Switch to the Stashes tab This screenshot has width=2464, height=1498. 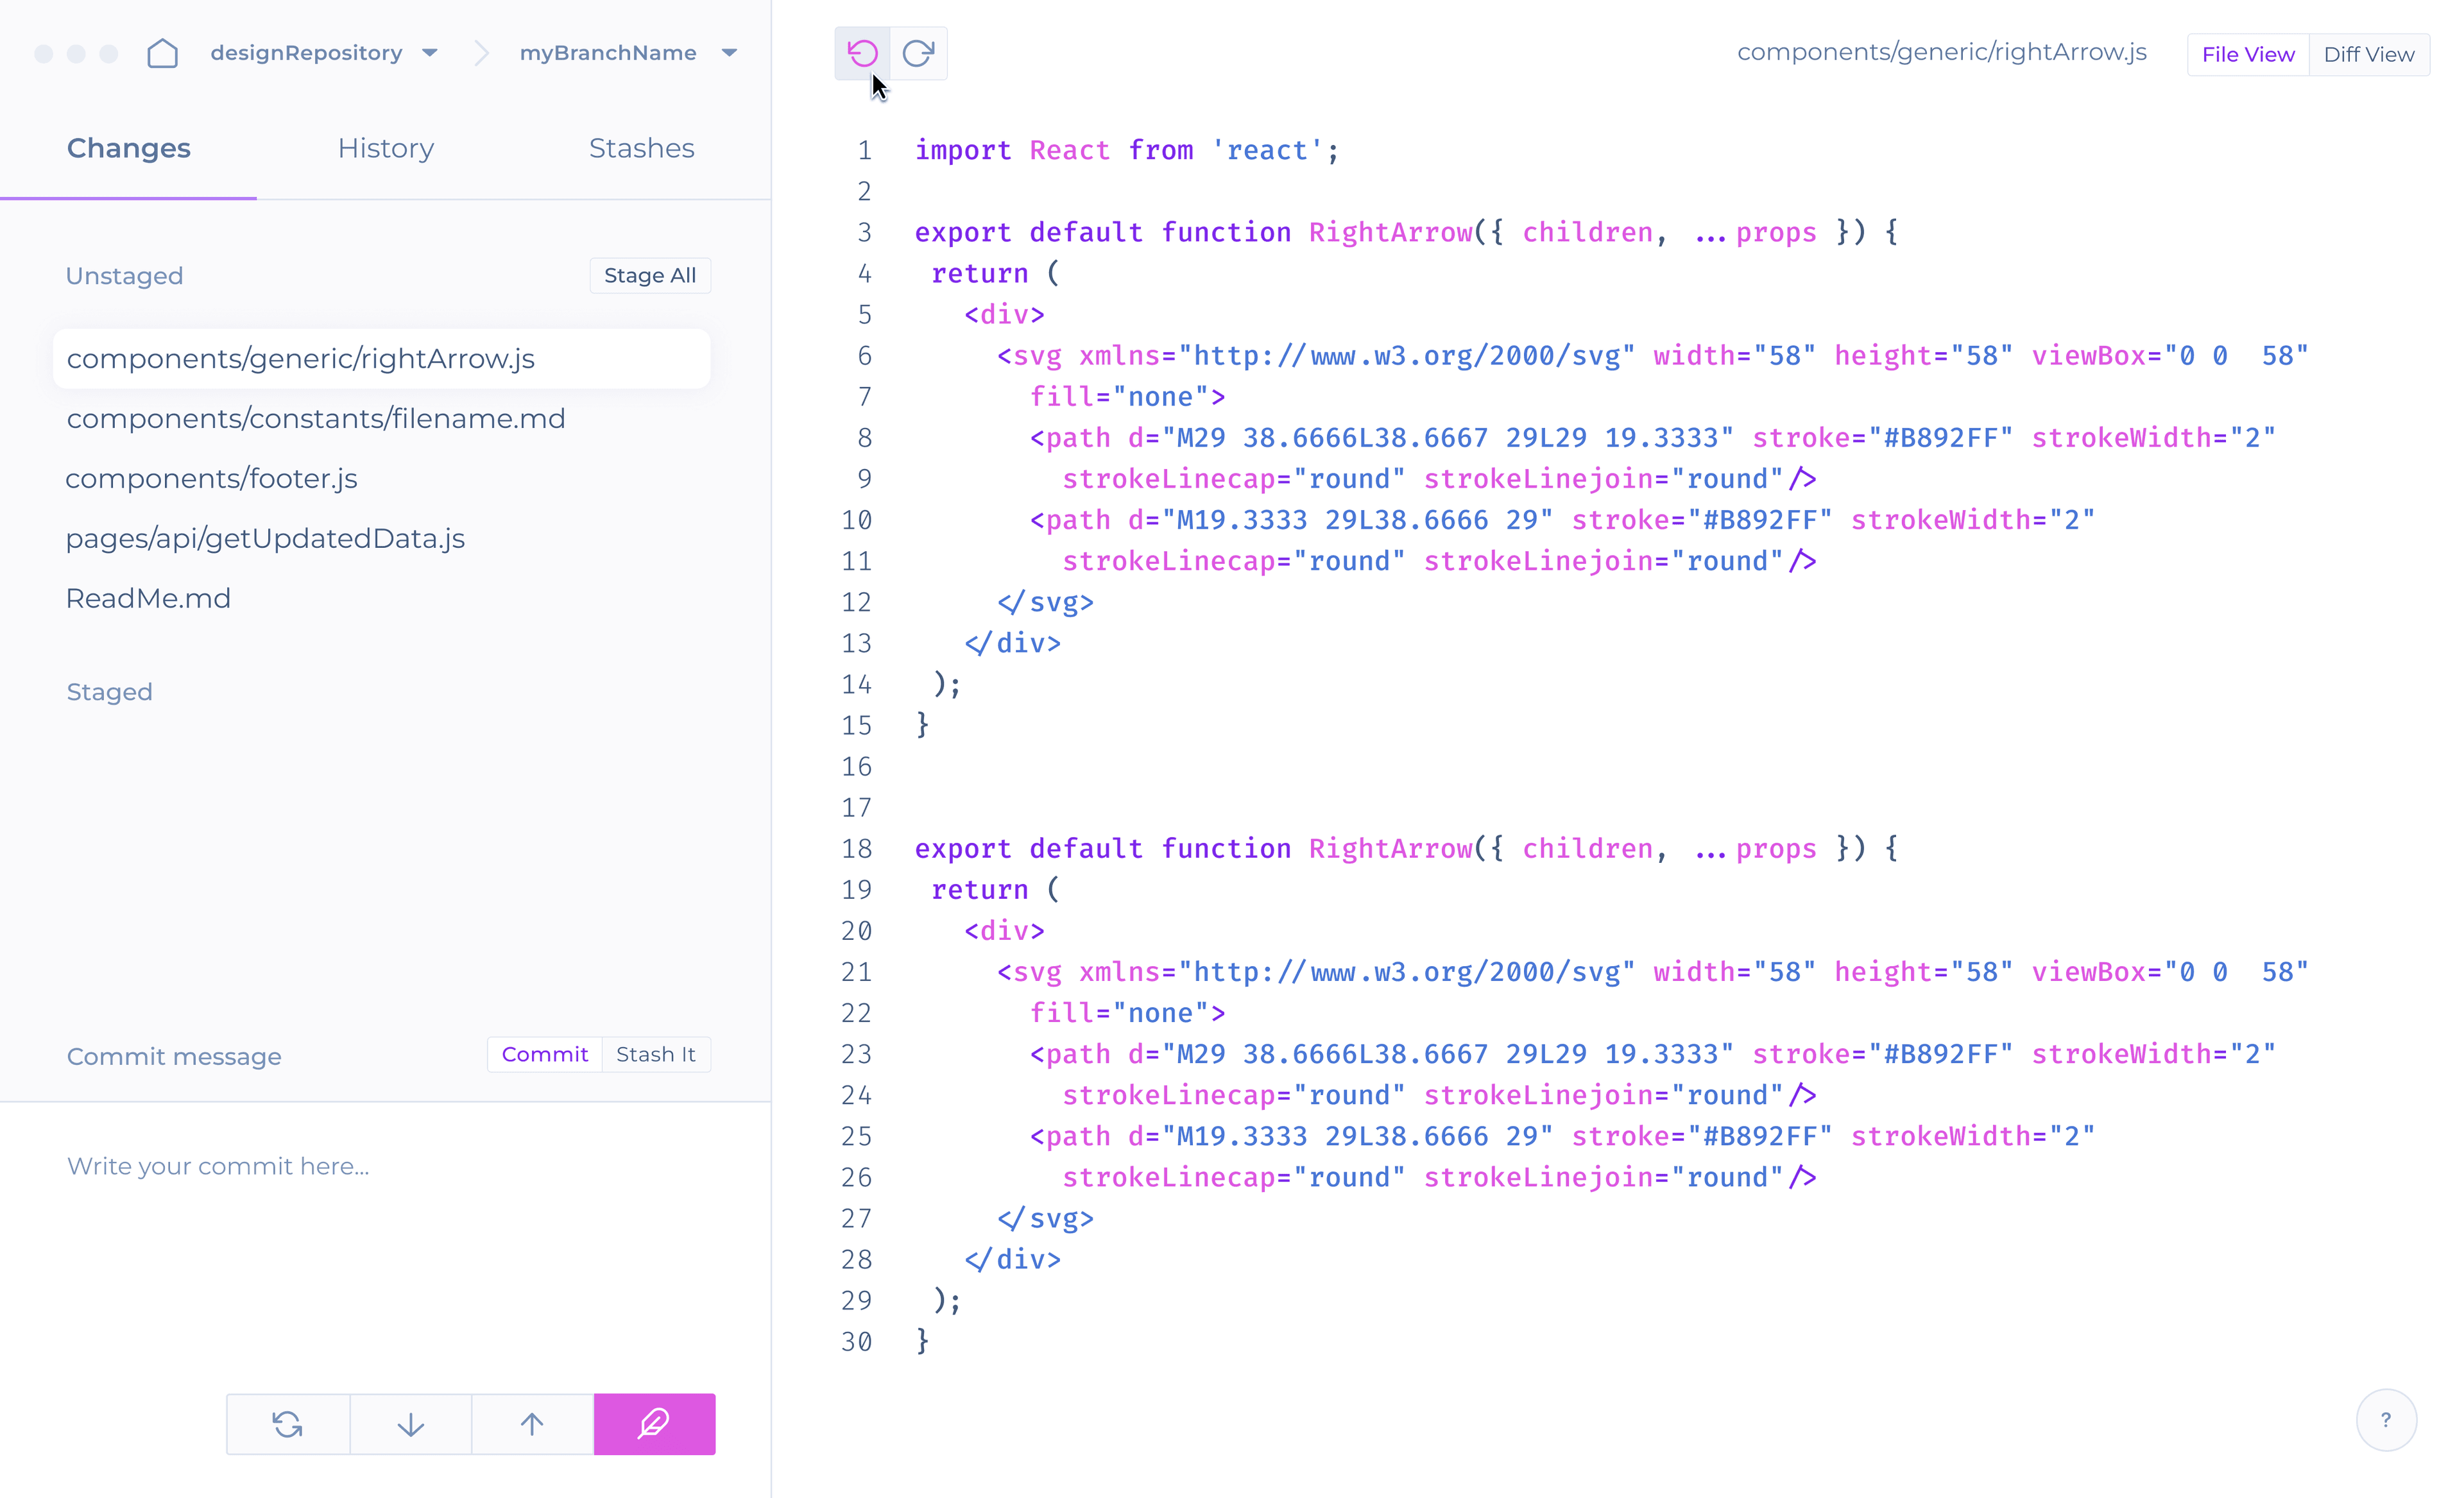(x=642, y=148)
